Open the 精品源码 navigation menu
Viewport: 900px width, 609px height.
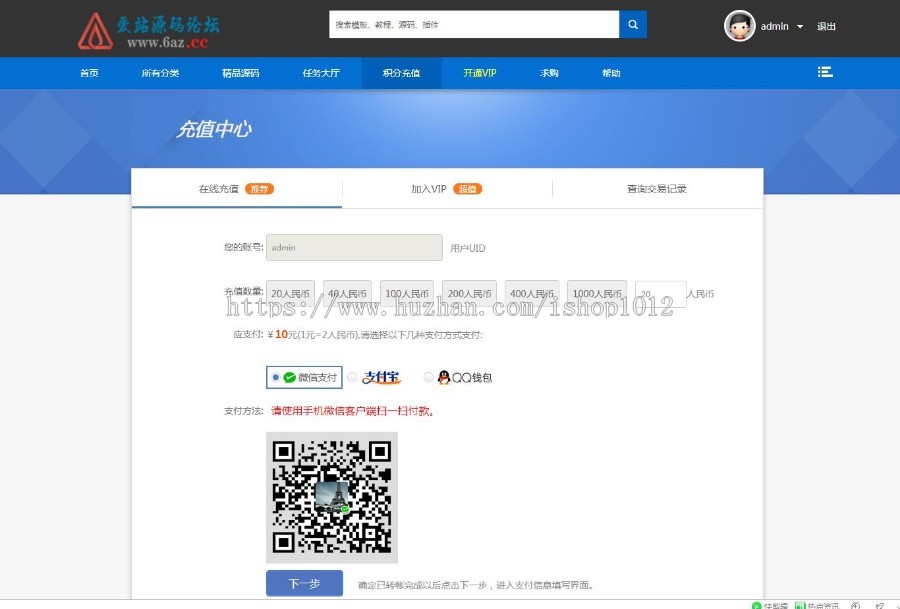pos(240,73)
